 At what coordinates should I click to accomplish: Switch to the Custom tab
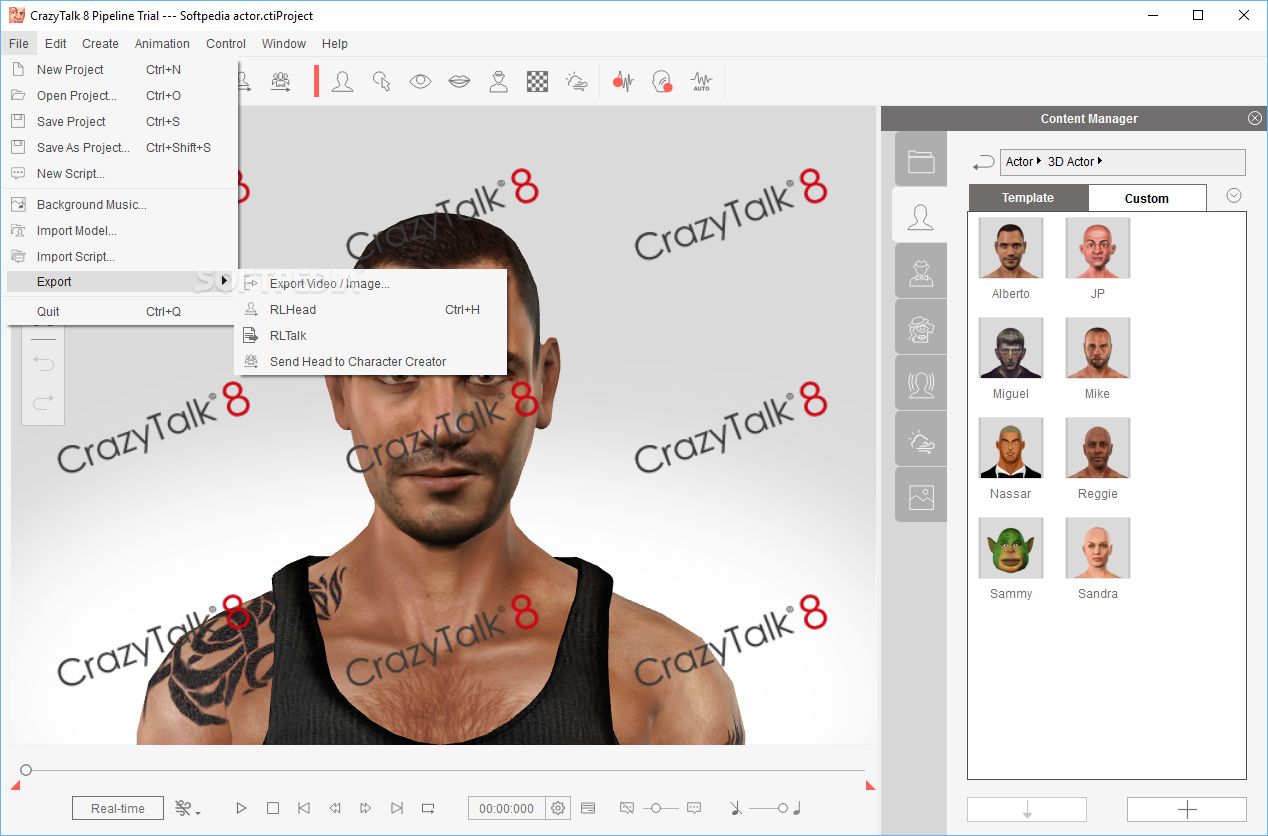(x=1146, y=198)
